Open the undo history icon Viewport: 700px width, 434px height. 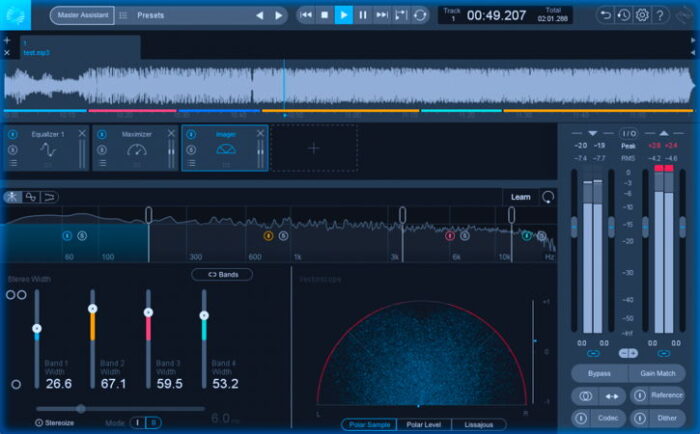(x=624, y=15)
